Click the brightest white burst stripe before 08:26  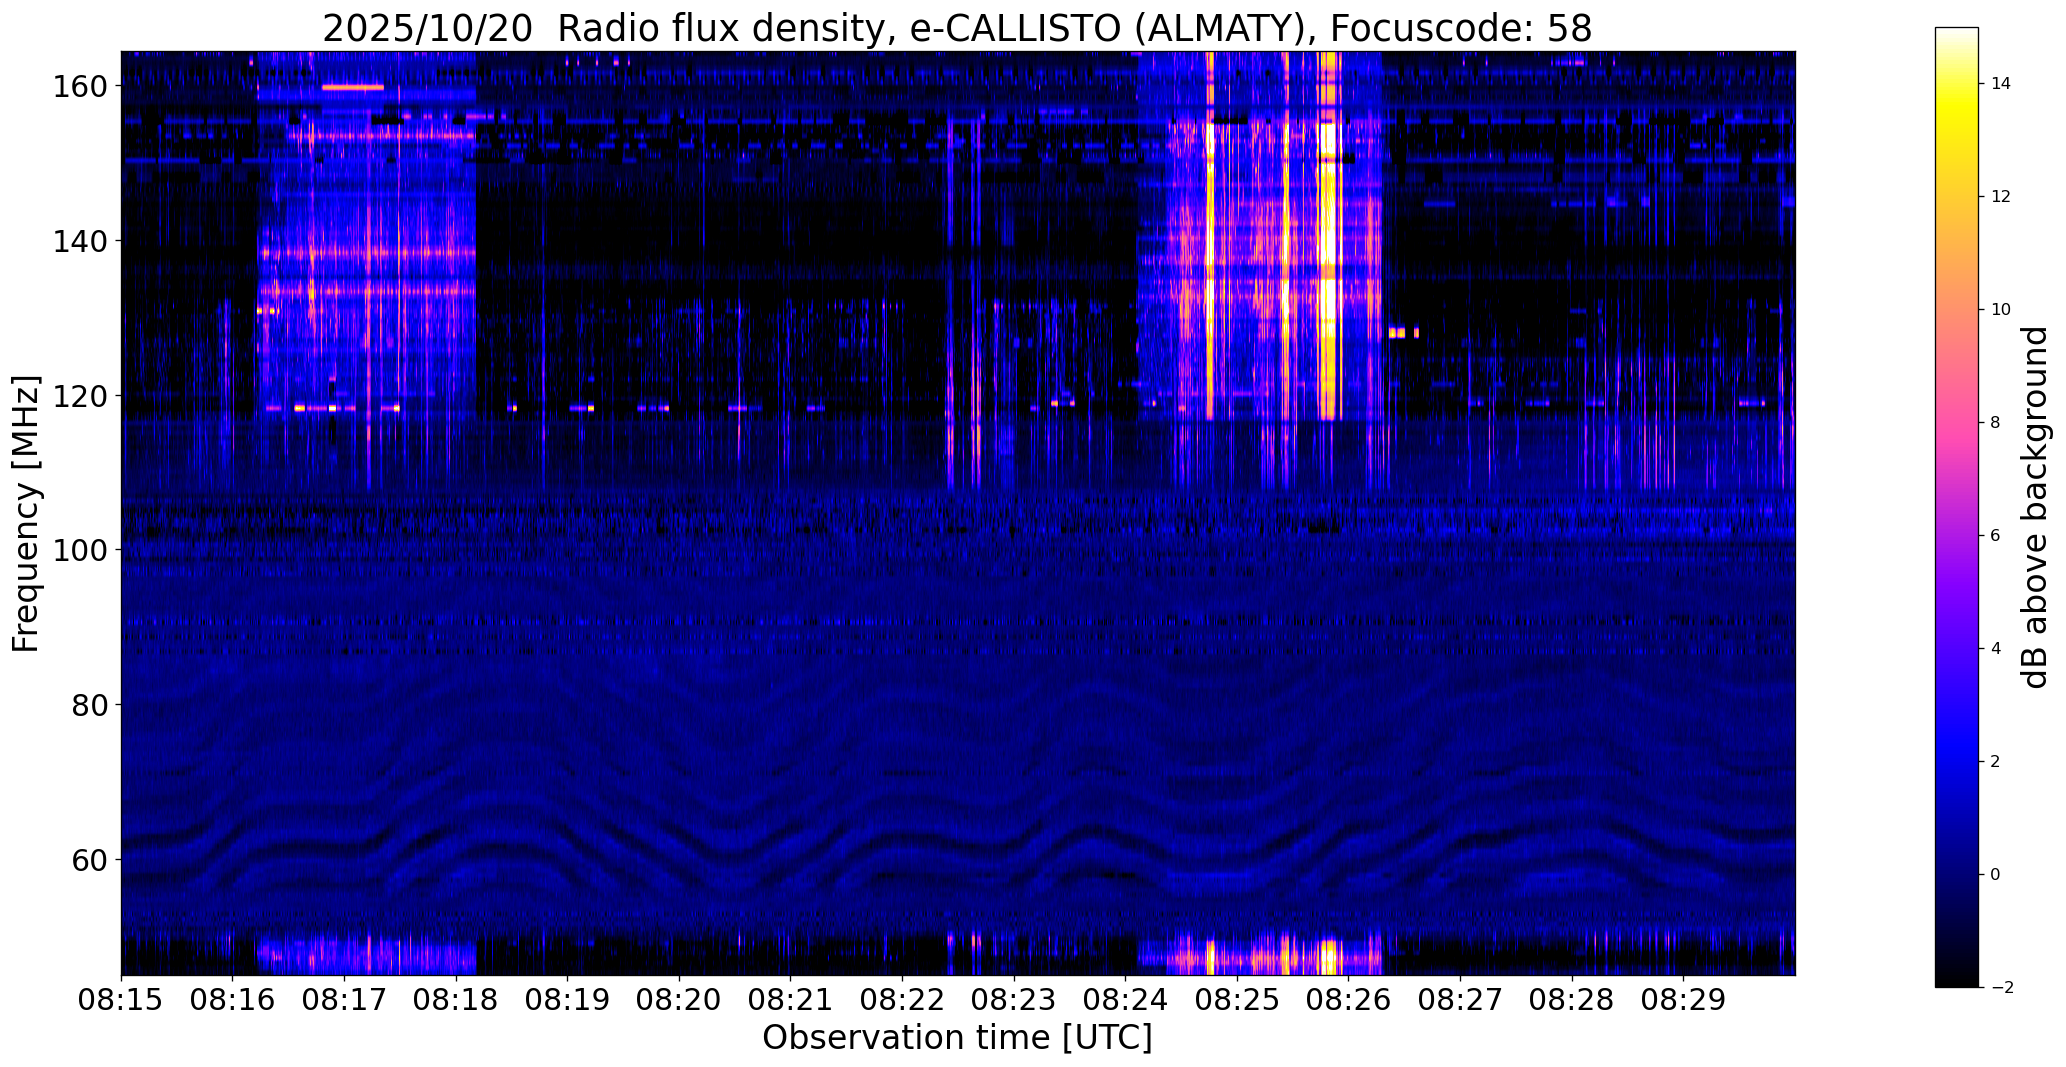tap(1329, 235)
